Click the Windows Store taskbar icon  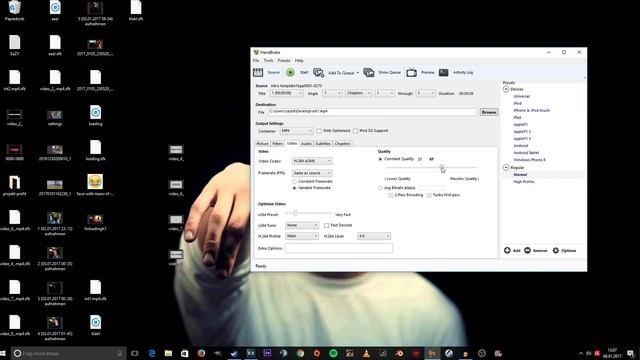[184, 353]
